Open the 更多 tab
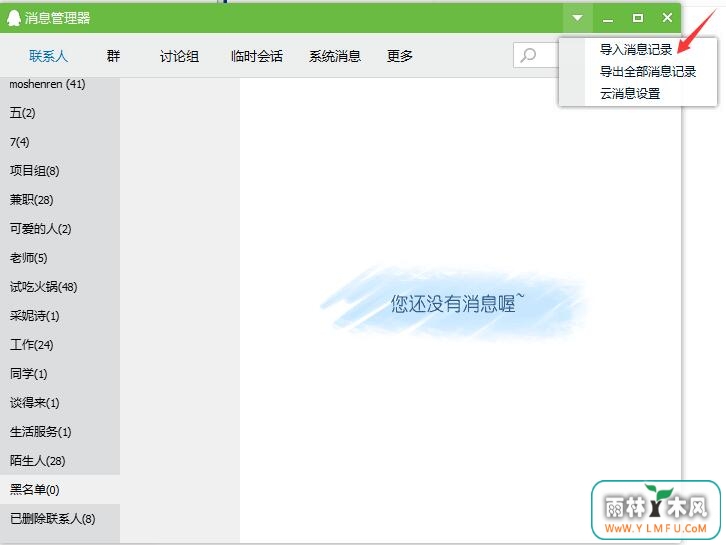Image resolution: width=726 pixels, height=545 pixels. (400, 56)
